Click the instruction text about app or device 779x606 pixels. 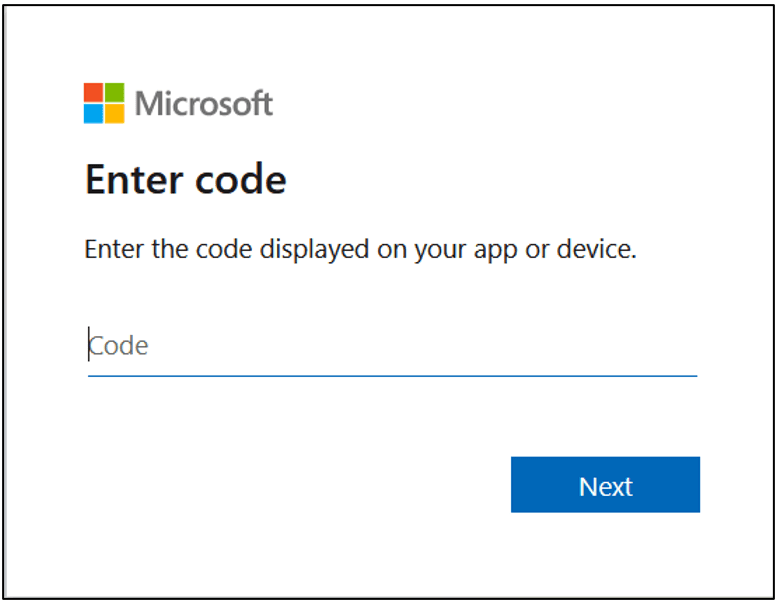click(x=361, y=249)
